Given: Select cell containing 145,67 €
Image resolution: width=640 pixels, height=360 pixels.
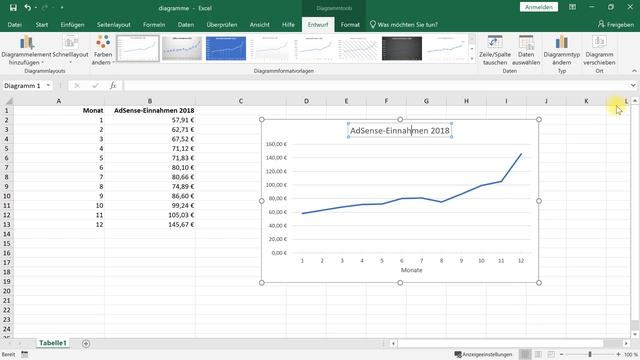Looking at the screenshot, I should pyautogui.click(x=150, y=224).
